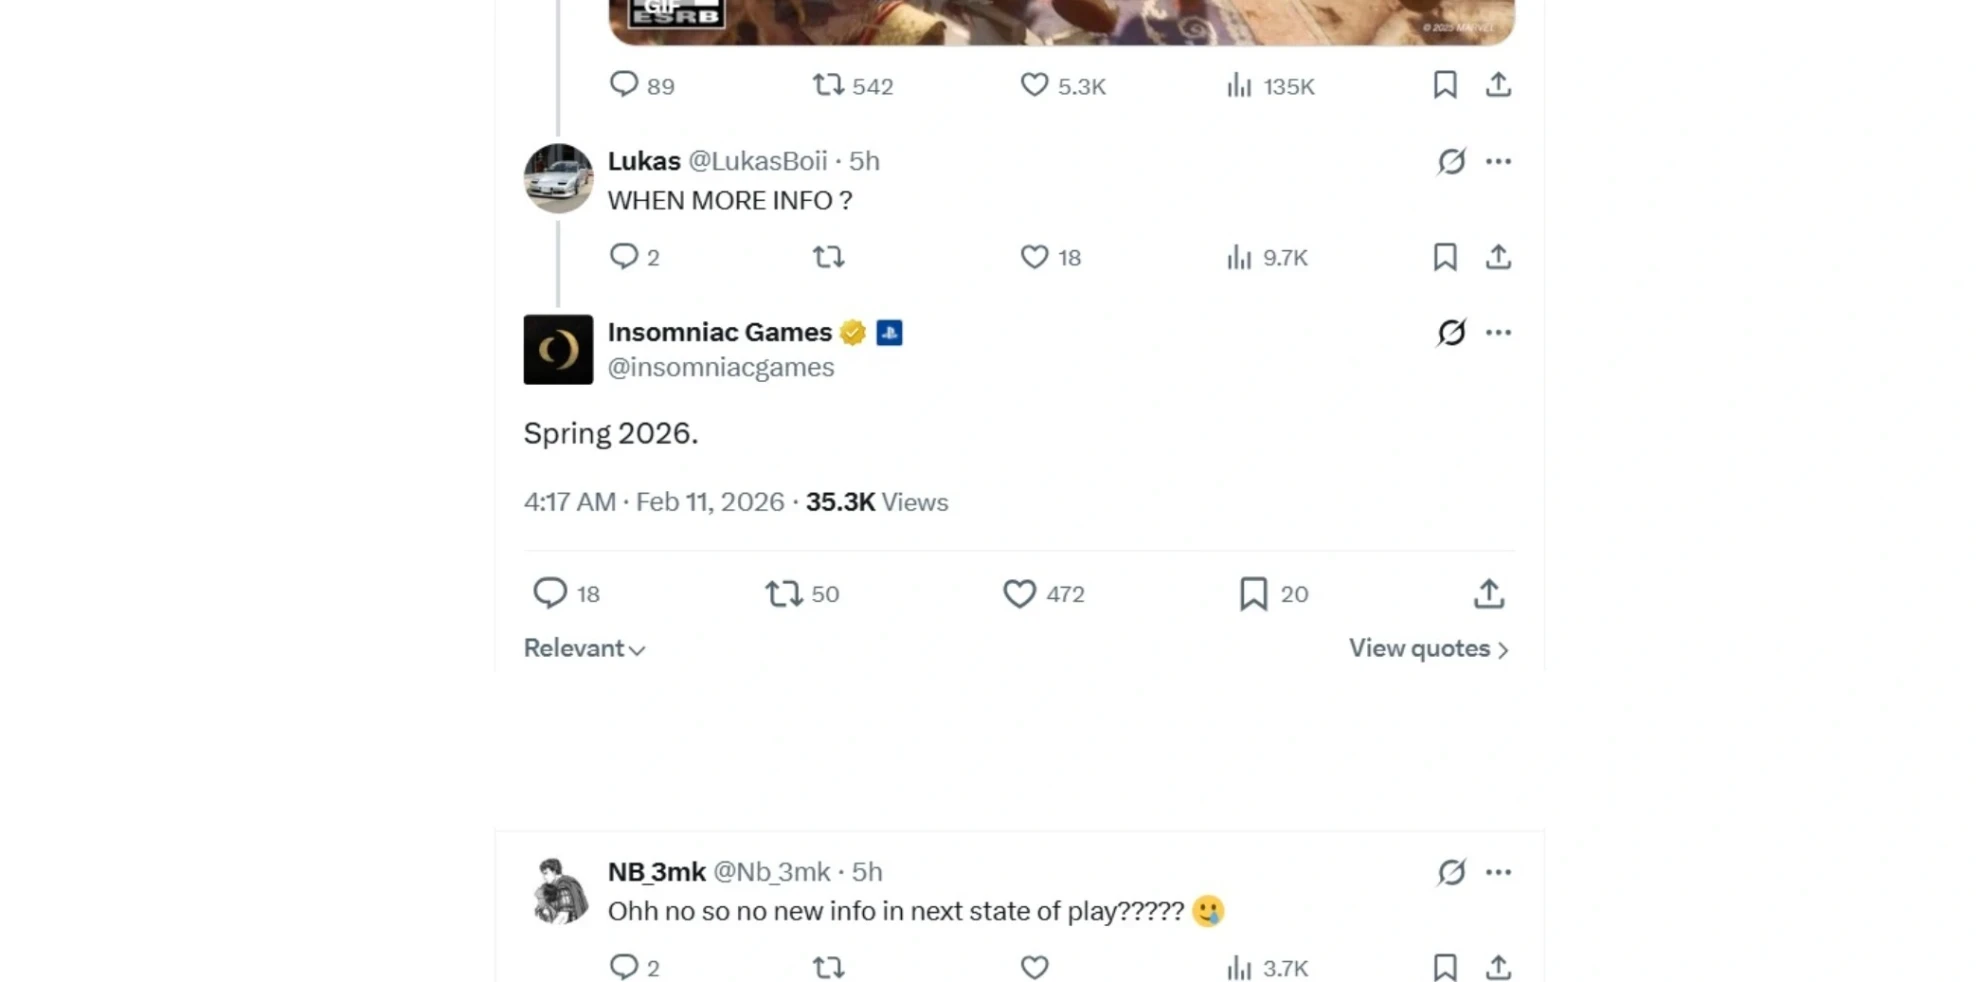Share the top post with 135K views
Viewport: 1980px width, 982px height.
point(1497,85)
